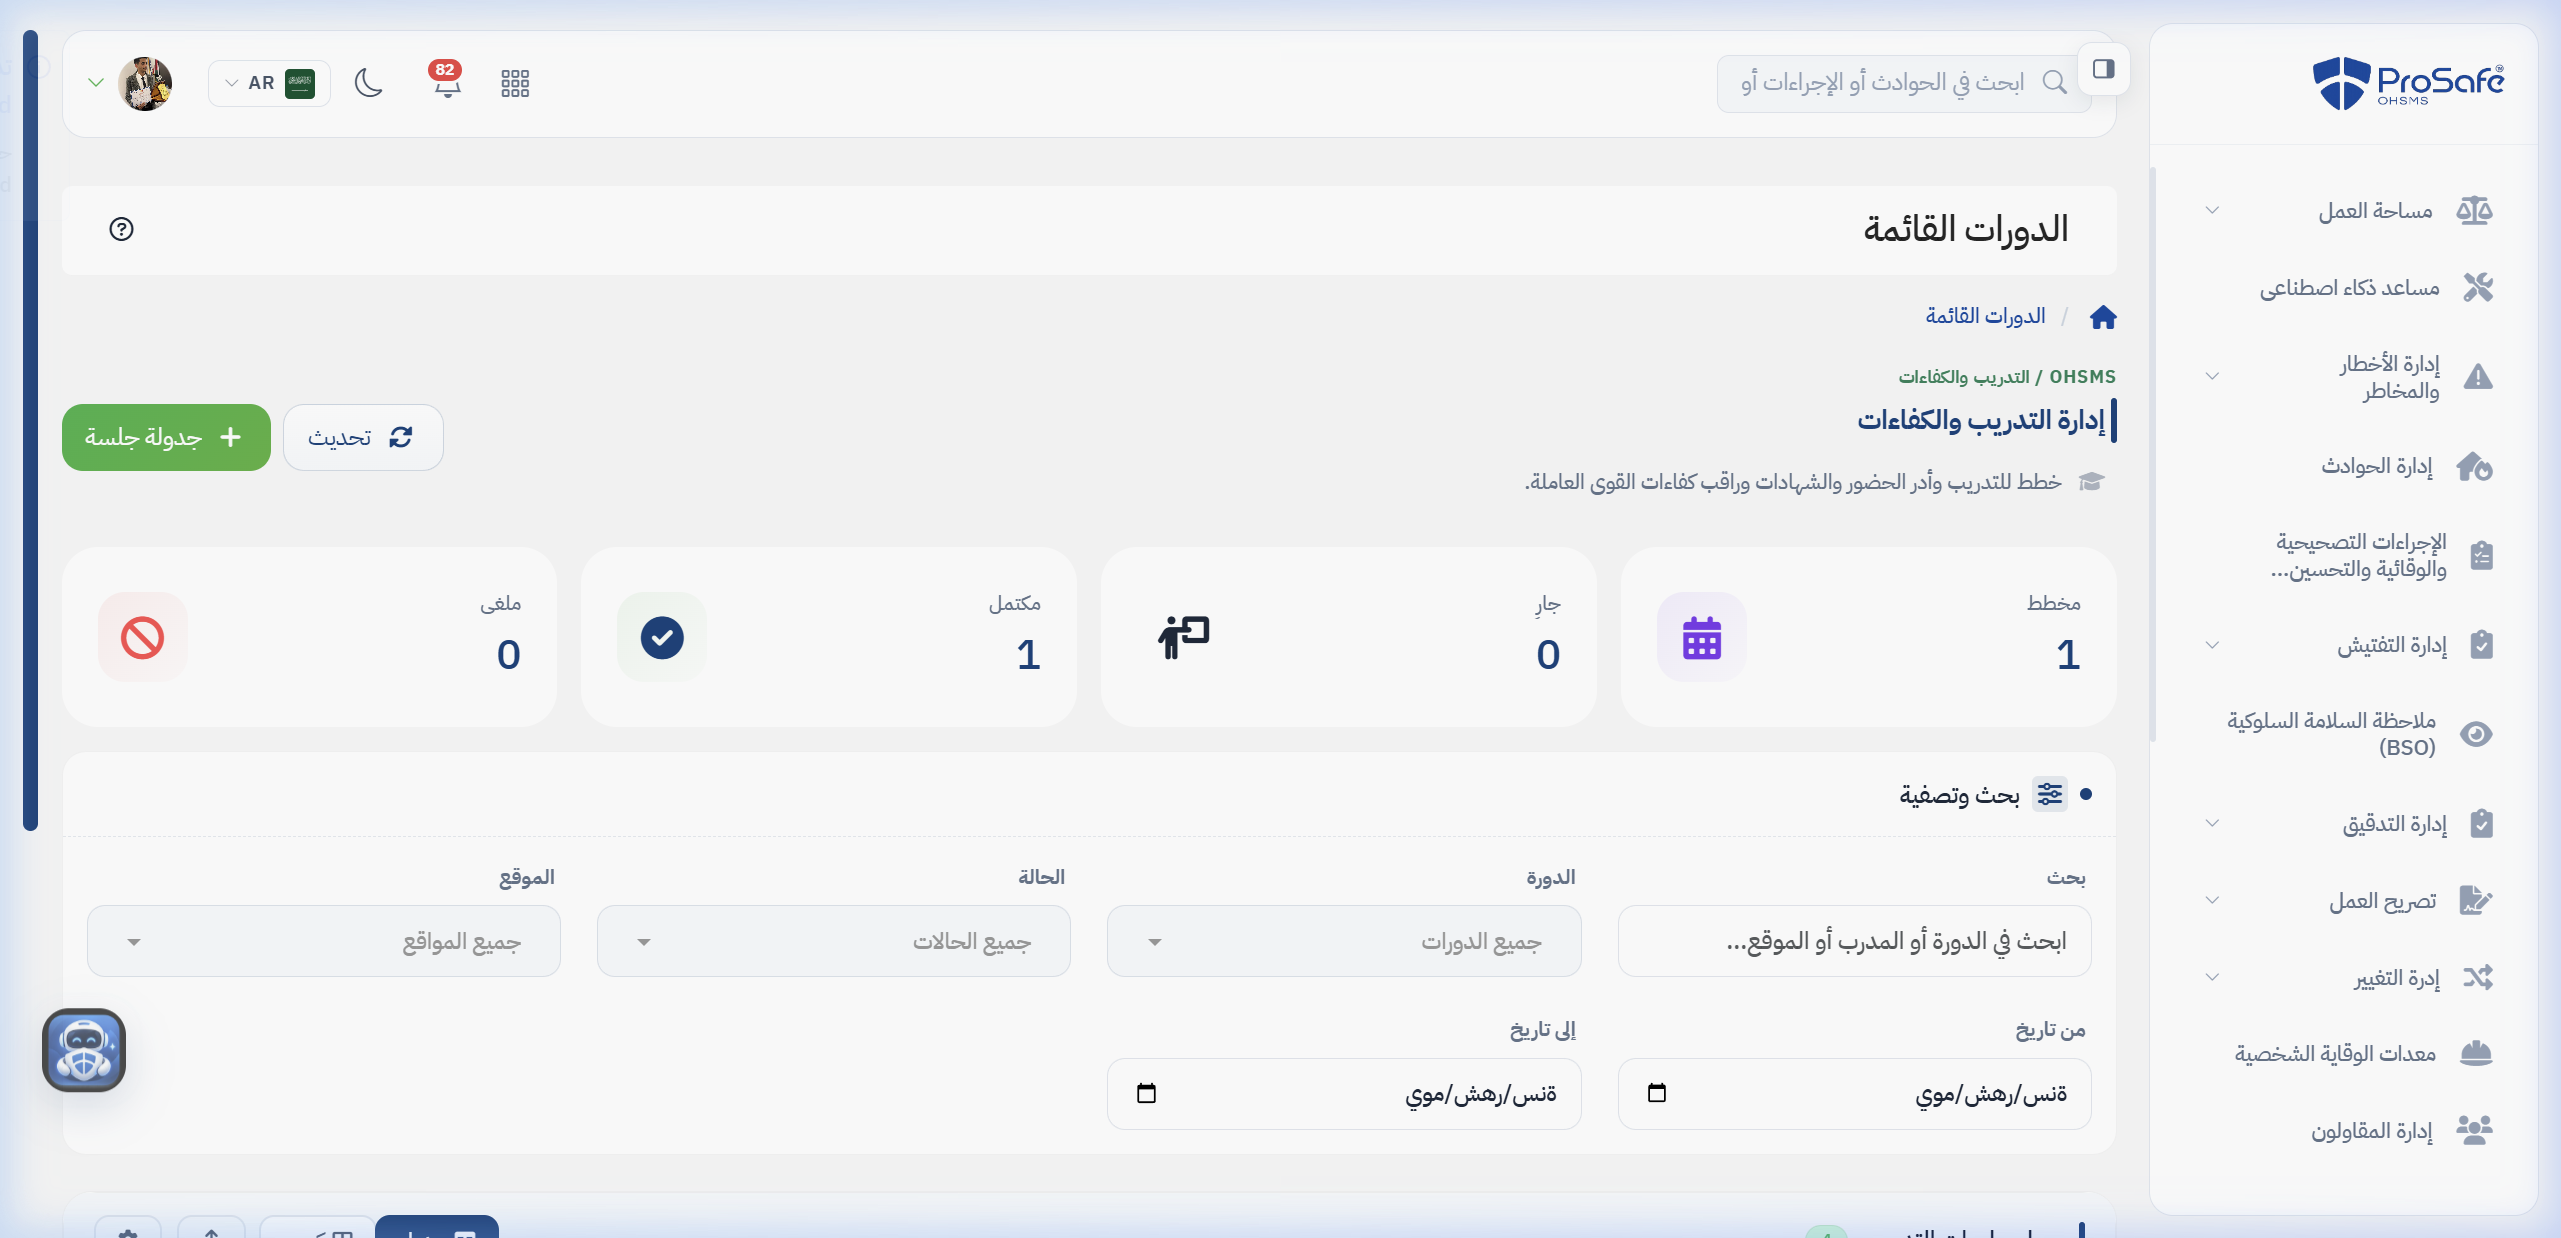Open the notifications bell with 82 badge

pos(447,82)
